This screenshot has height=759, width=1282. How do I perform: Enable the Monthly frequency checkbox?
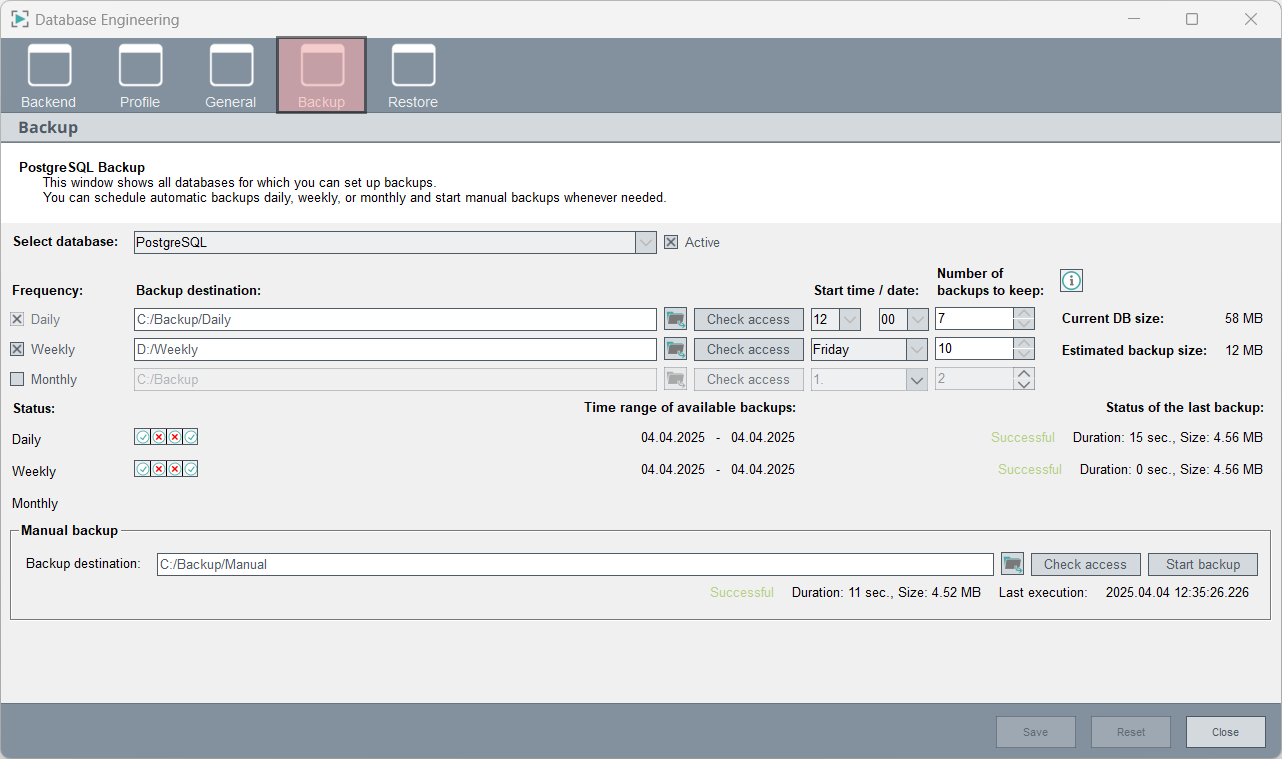tap(17, 380)
